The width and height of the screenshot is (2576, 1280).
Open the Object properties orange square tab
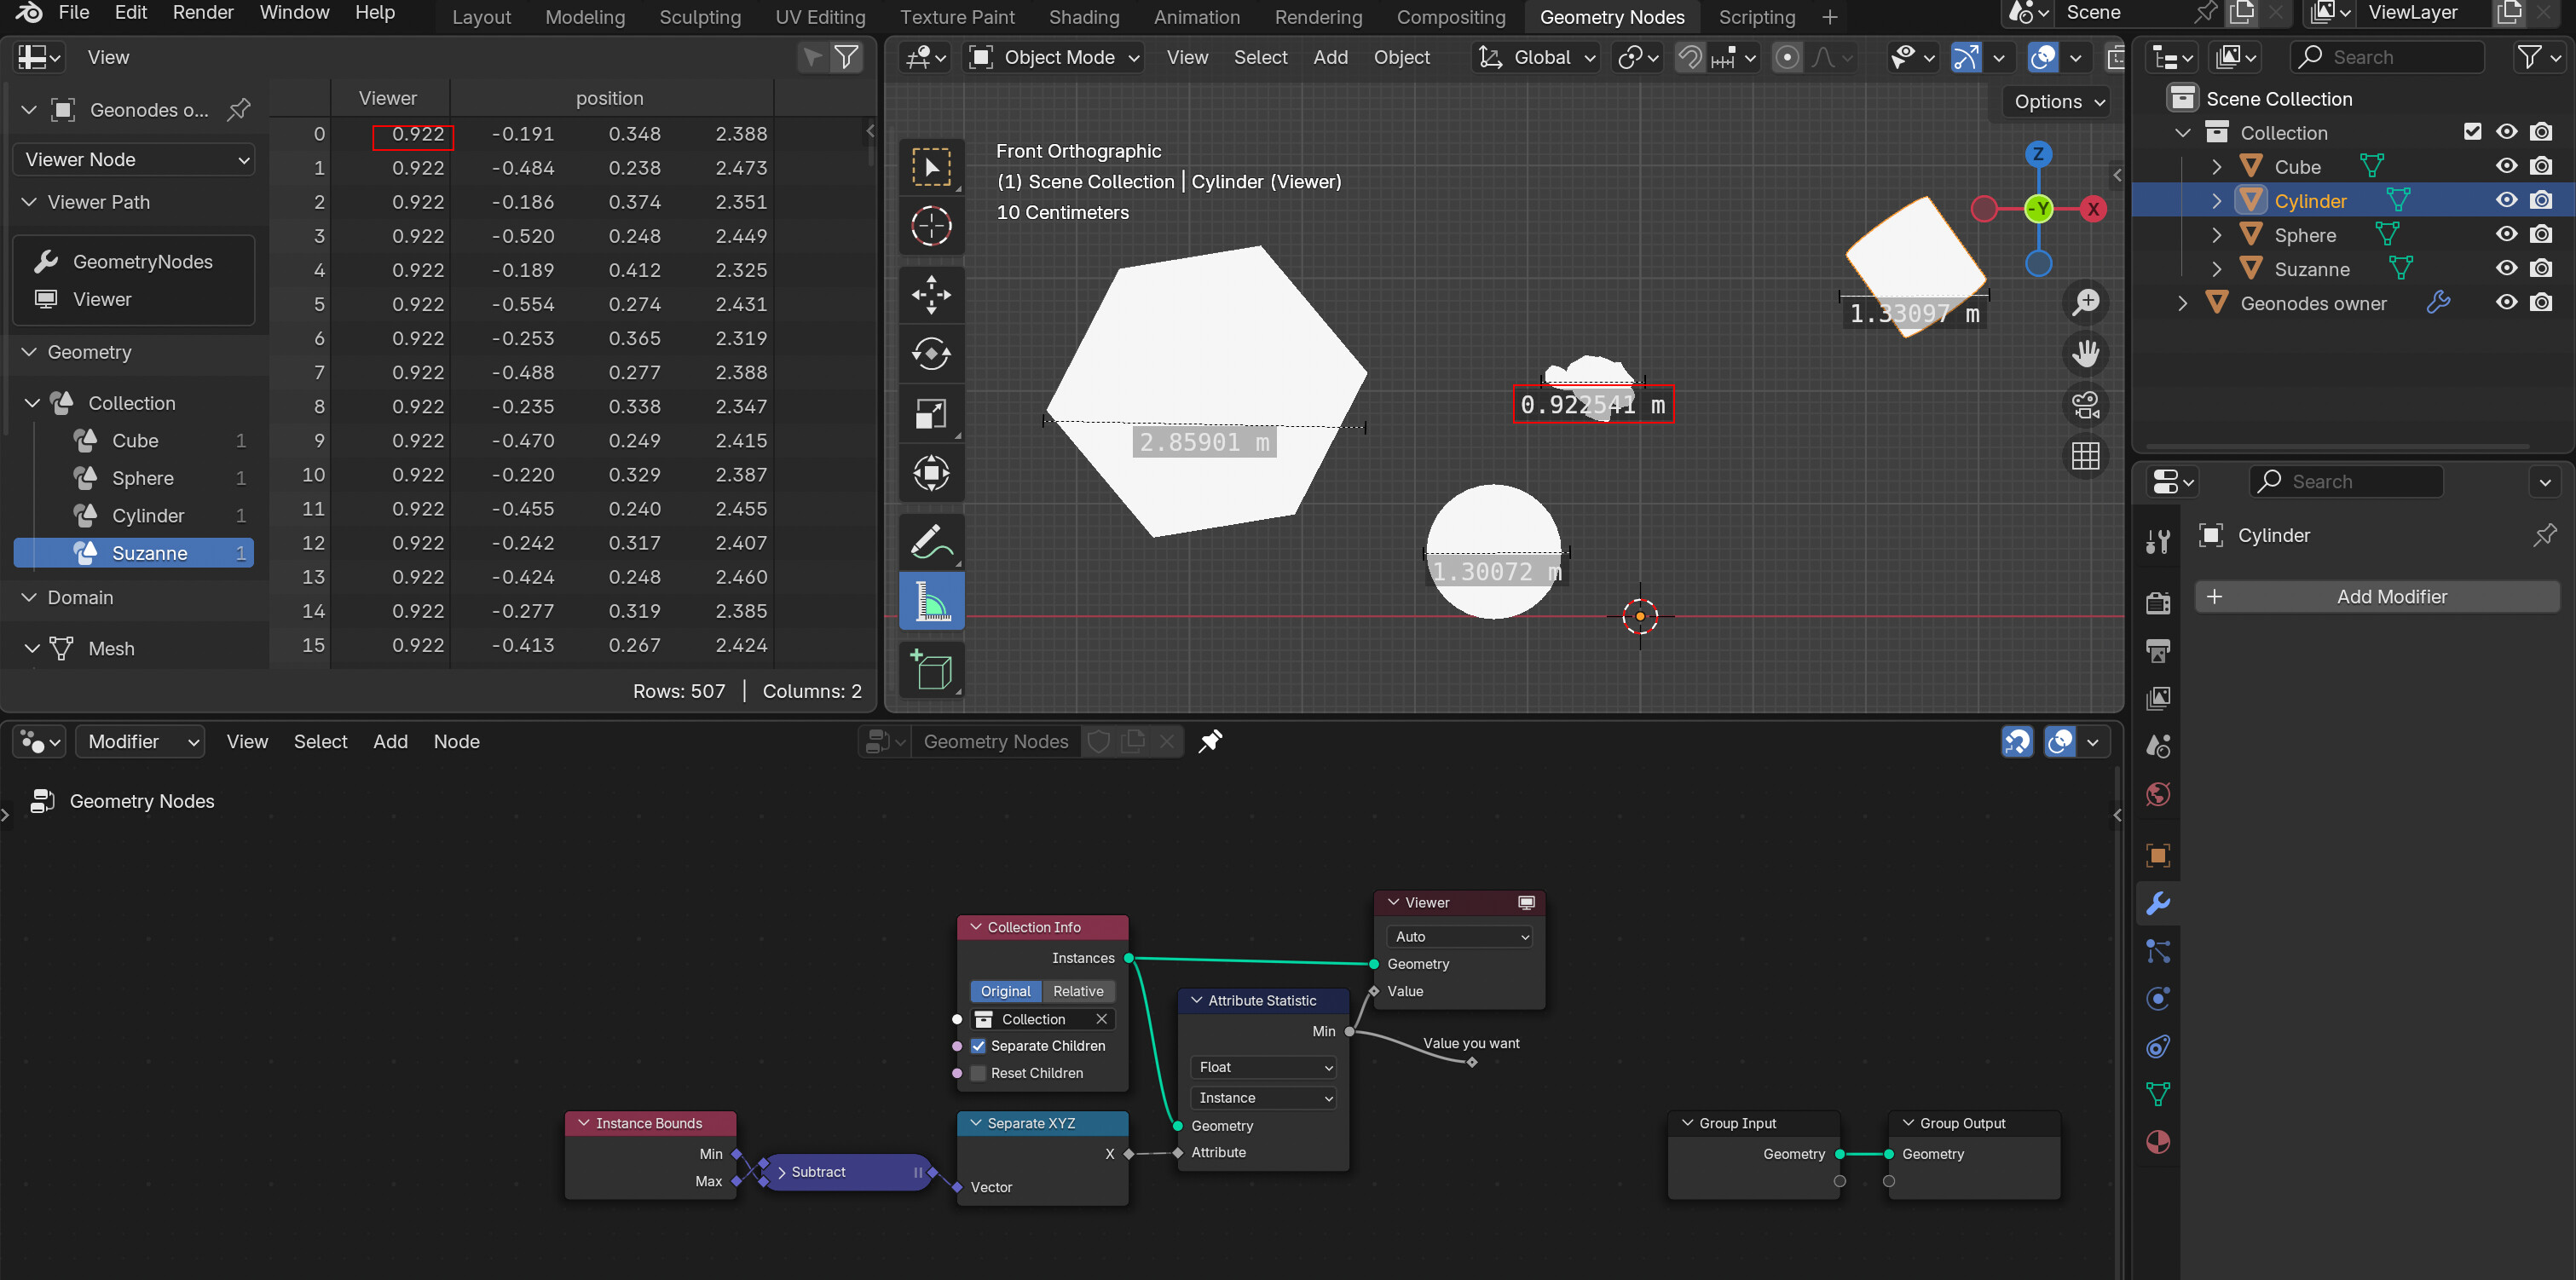pos(2158,855)
